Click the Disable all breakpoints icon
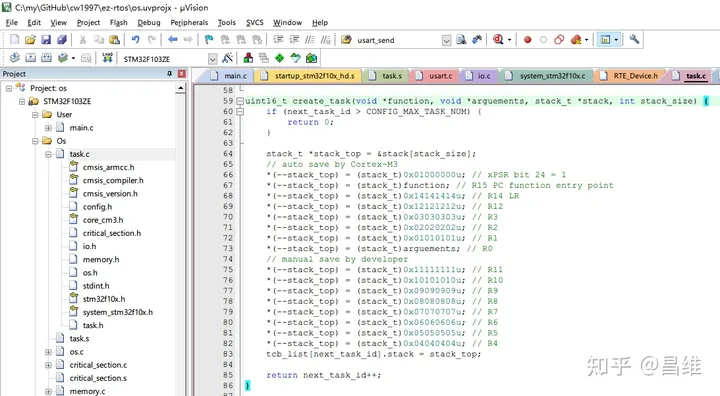 [559, 40]
